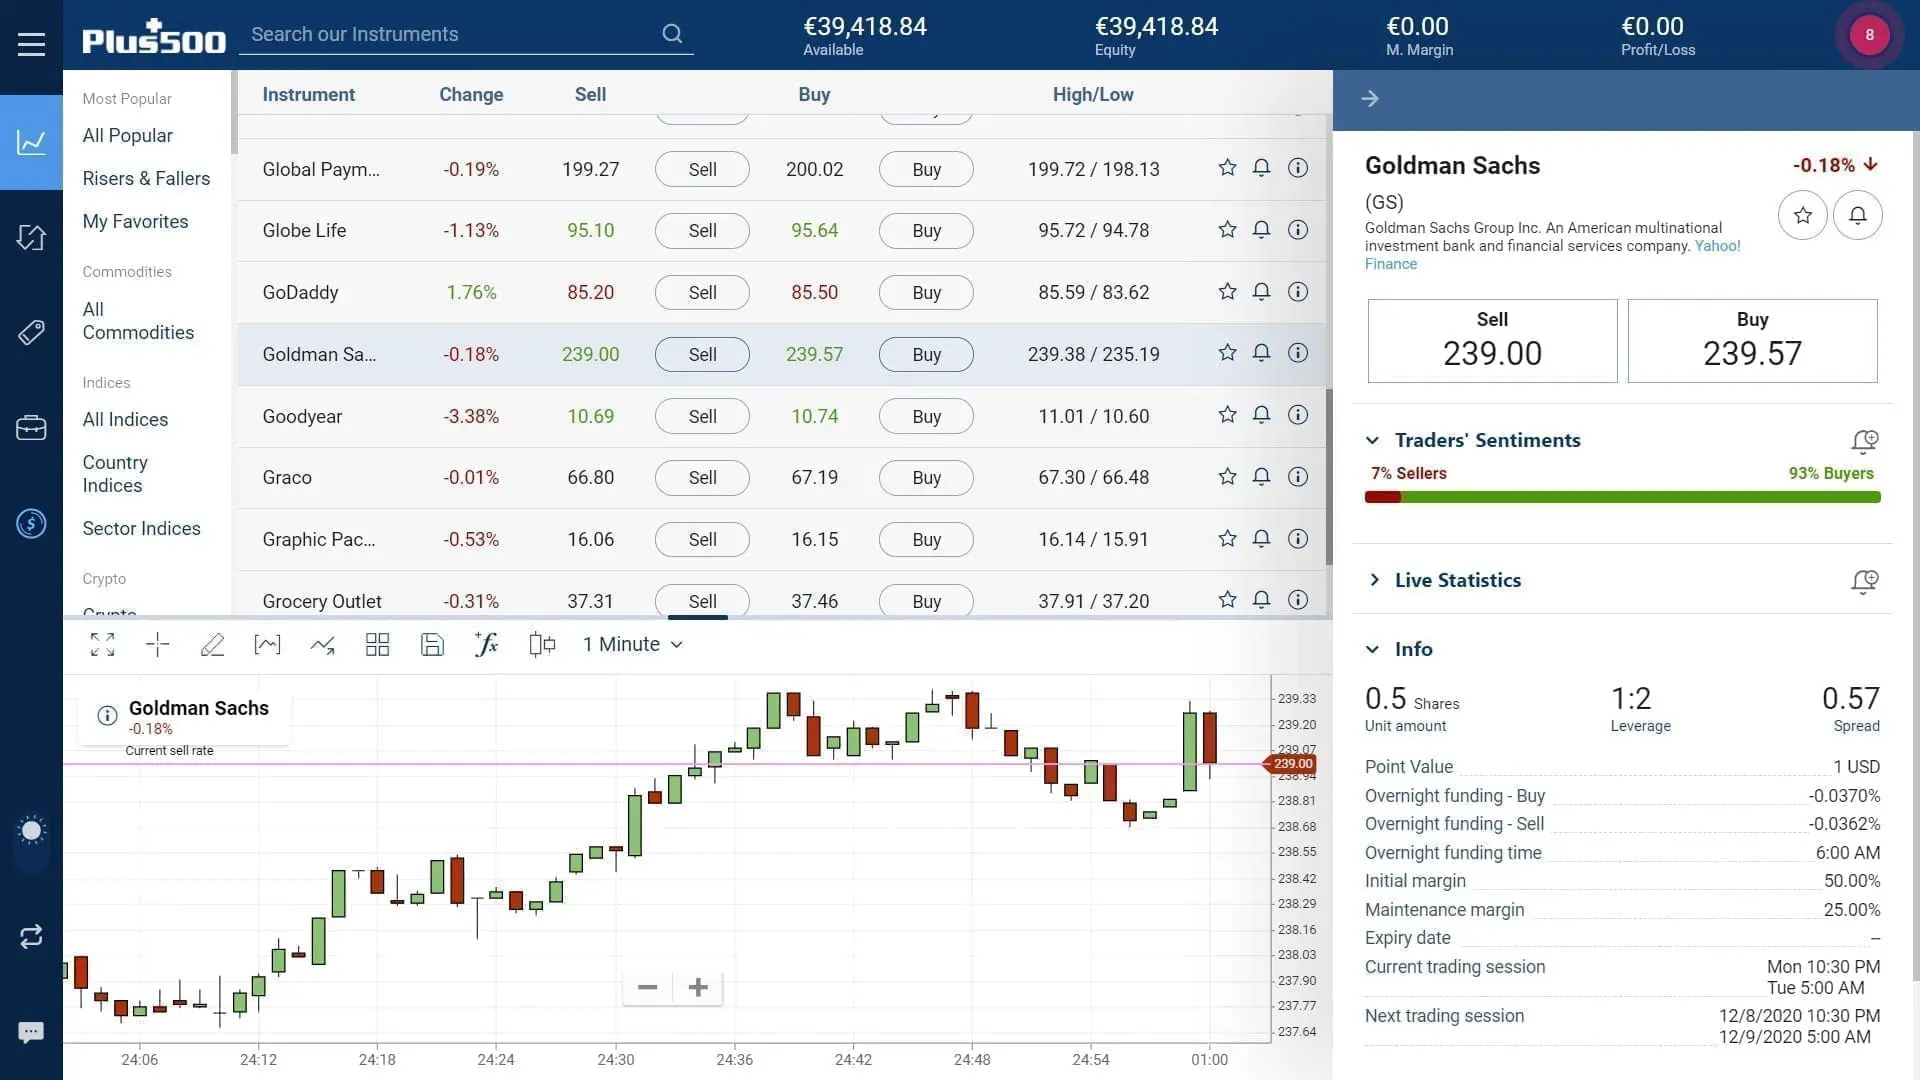This screenshot has width=1920, height=1080.
Task: Star the Globe Life row
Action: (x=1227, y=230)
